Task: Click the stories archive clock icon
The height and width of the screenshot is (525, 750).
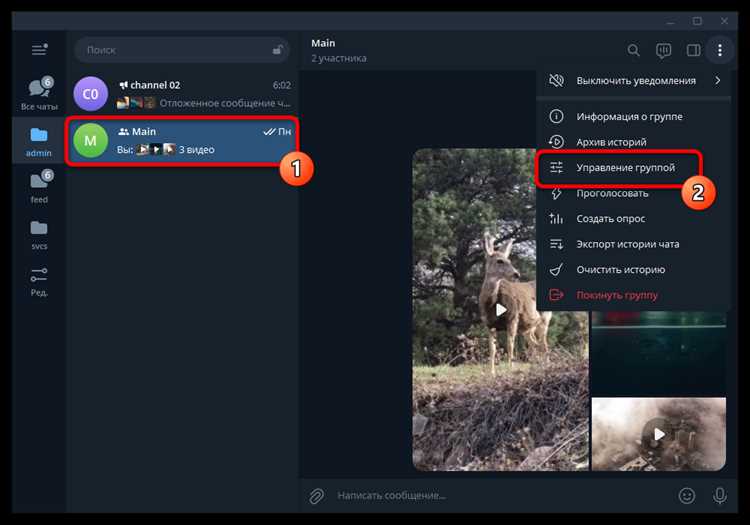Action: [556, 142]
